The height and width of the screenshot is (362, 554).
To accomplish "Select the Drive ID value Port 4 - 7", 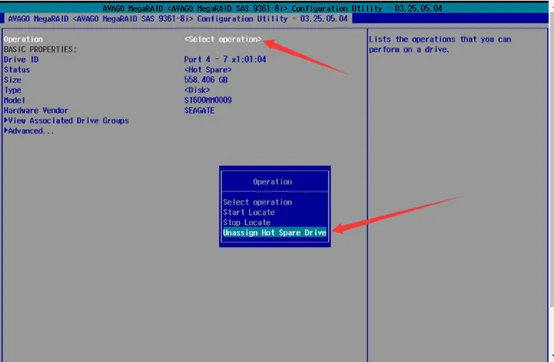I will (225, 59).
